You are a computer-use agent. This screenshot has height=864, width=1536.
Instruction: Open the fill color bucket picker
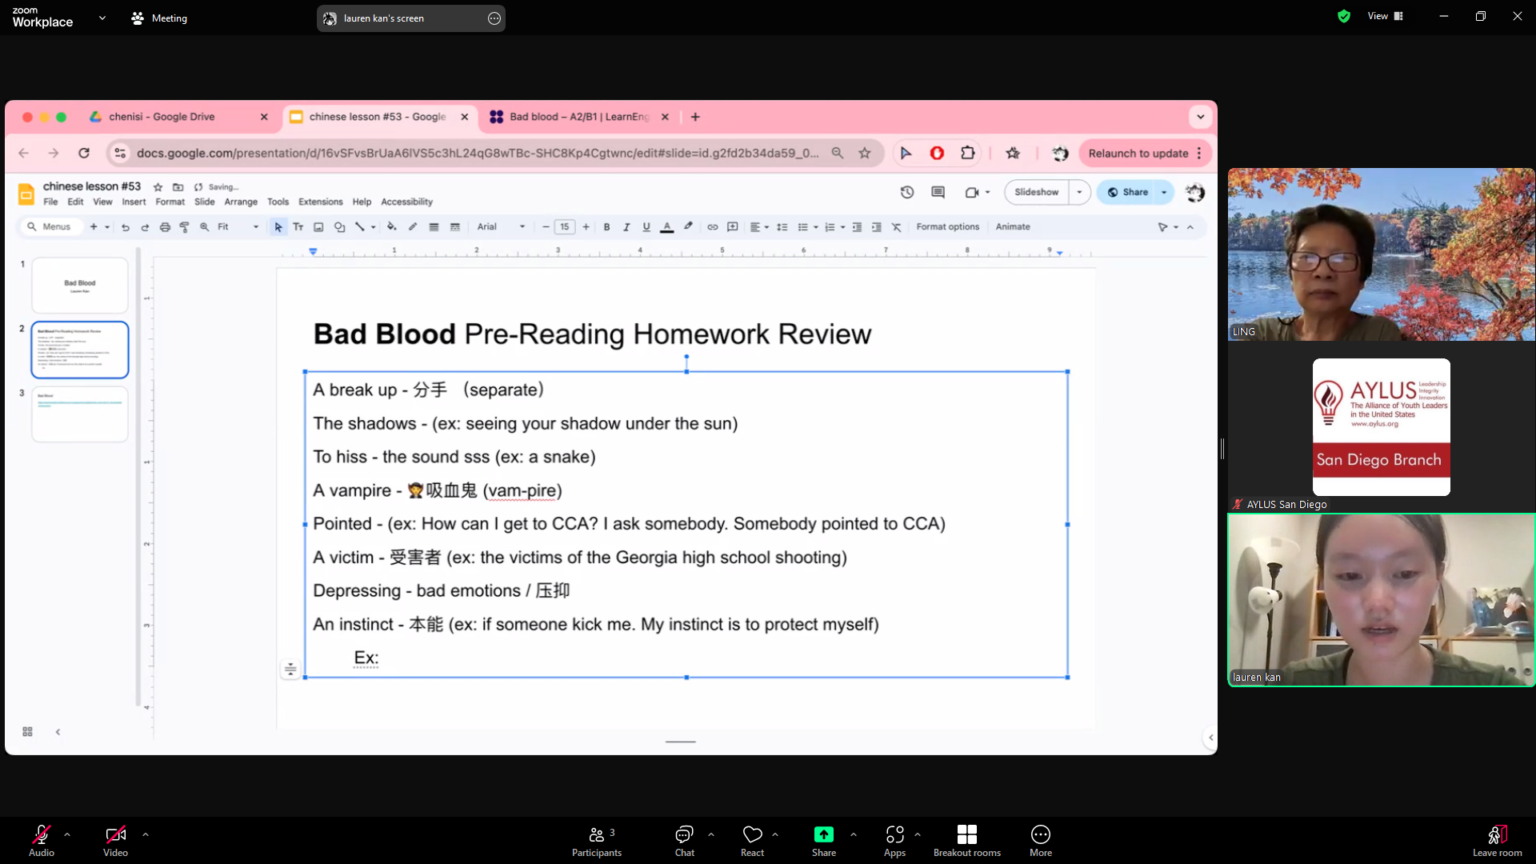click(391, 227)
